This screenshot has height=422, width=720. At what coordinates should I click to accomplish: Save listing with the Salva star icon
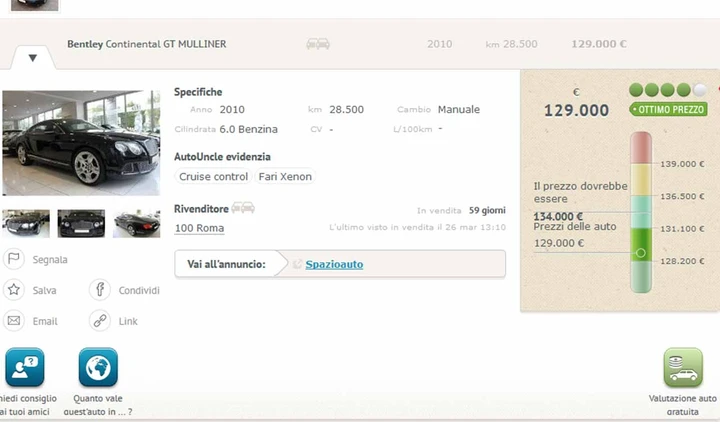14,290
